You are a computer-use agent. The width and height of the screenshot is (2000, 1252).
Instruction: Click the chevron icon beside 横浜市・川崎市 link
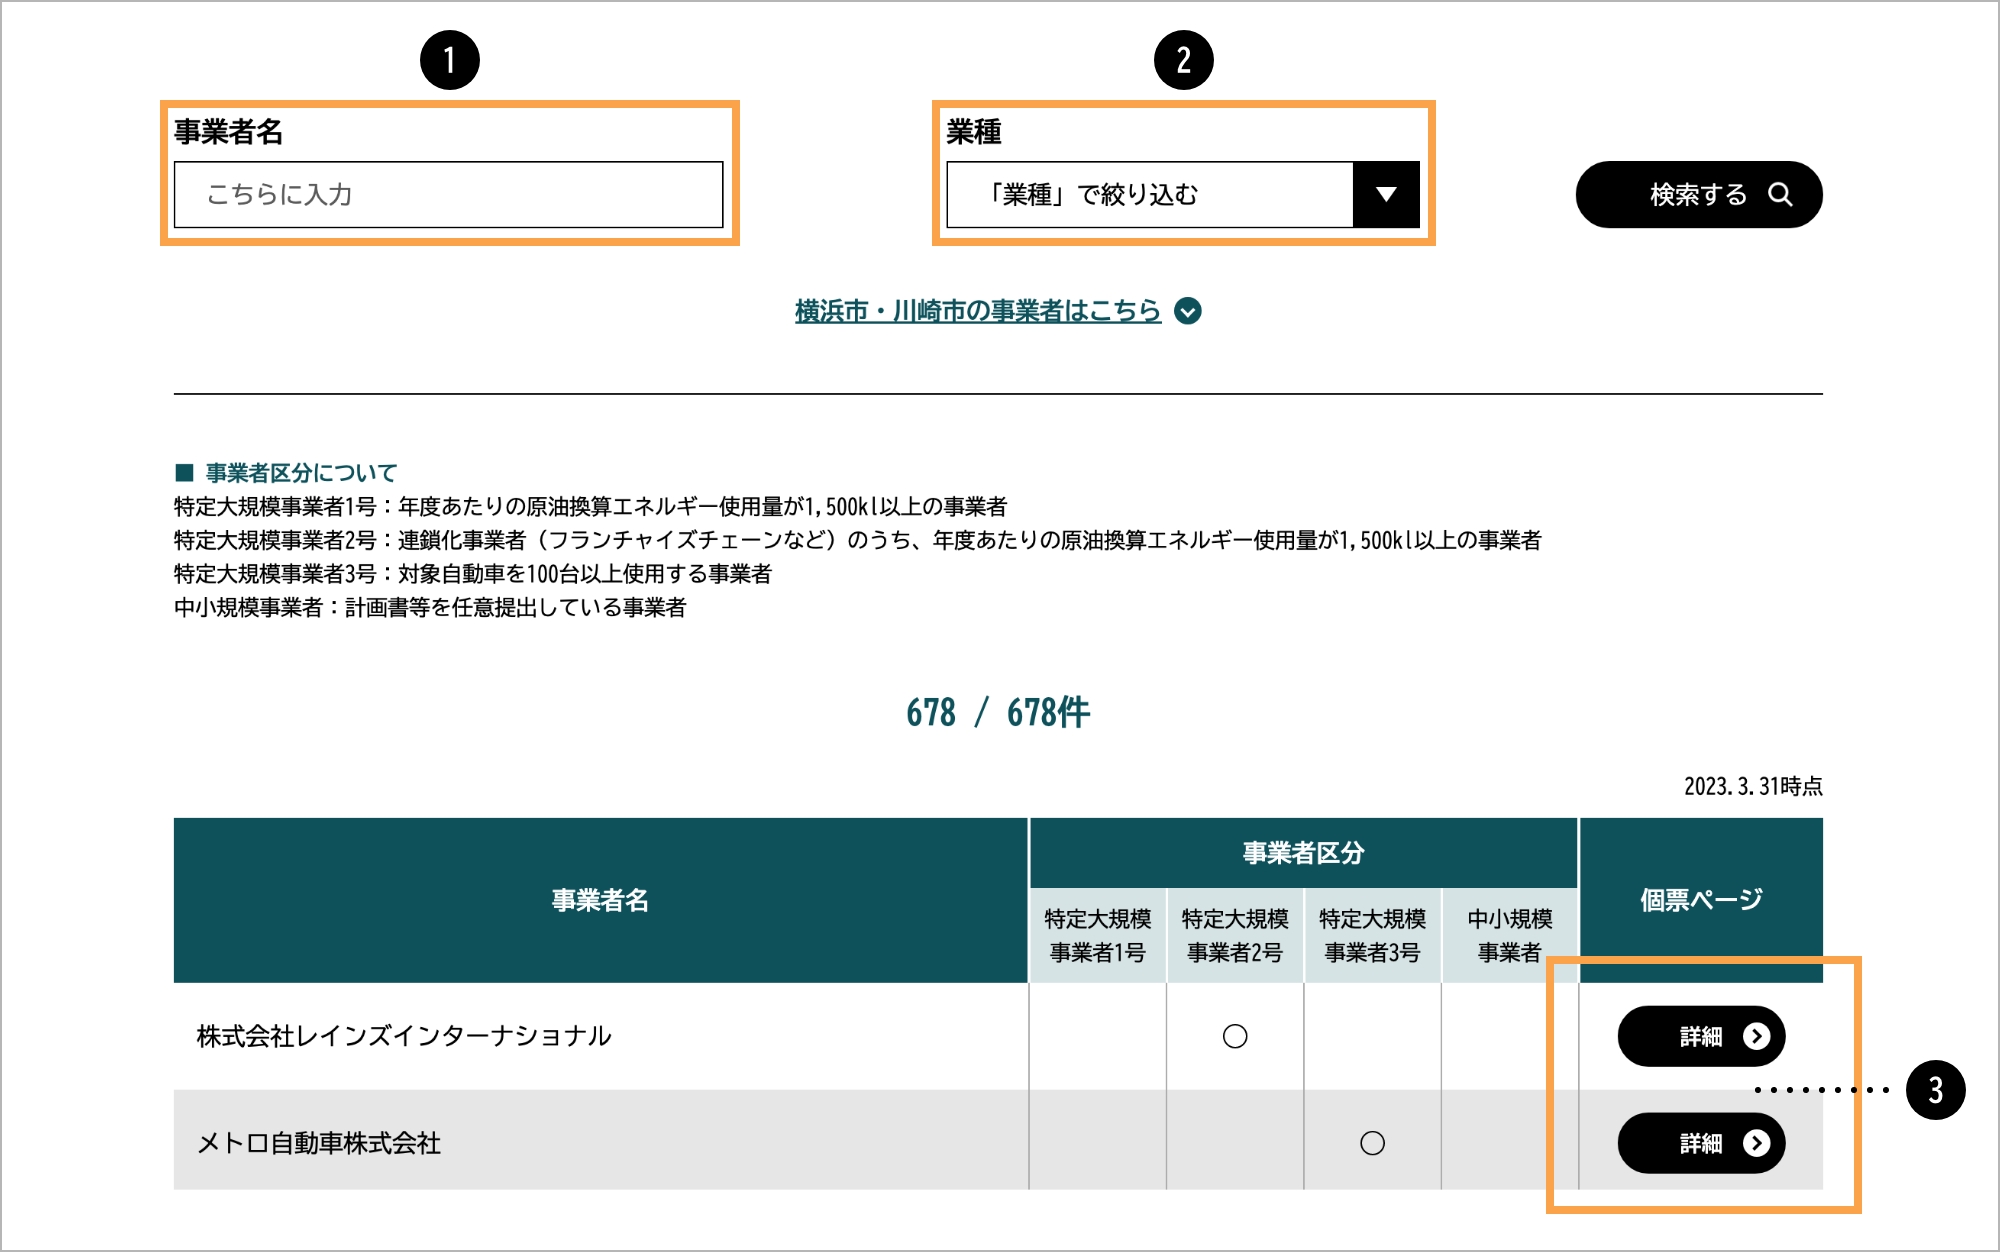pyautogui.click(x=1188, y=311)
